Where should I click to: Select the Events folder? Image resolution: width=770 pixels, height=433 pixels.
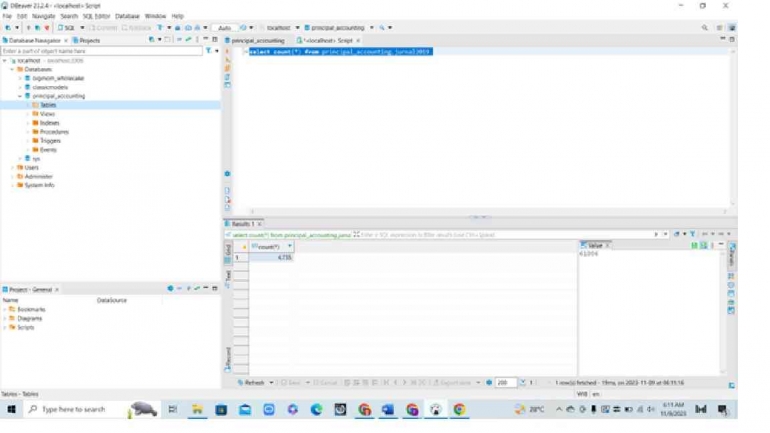tap(48, 150)
